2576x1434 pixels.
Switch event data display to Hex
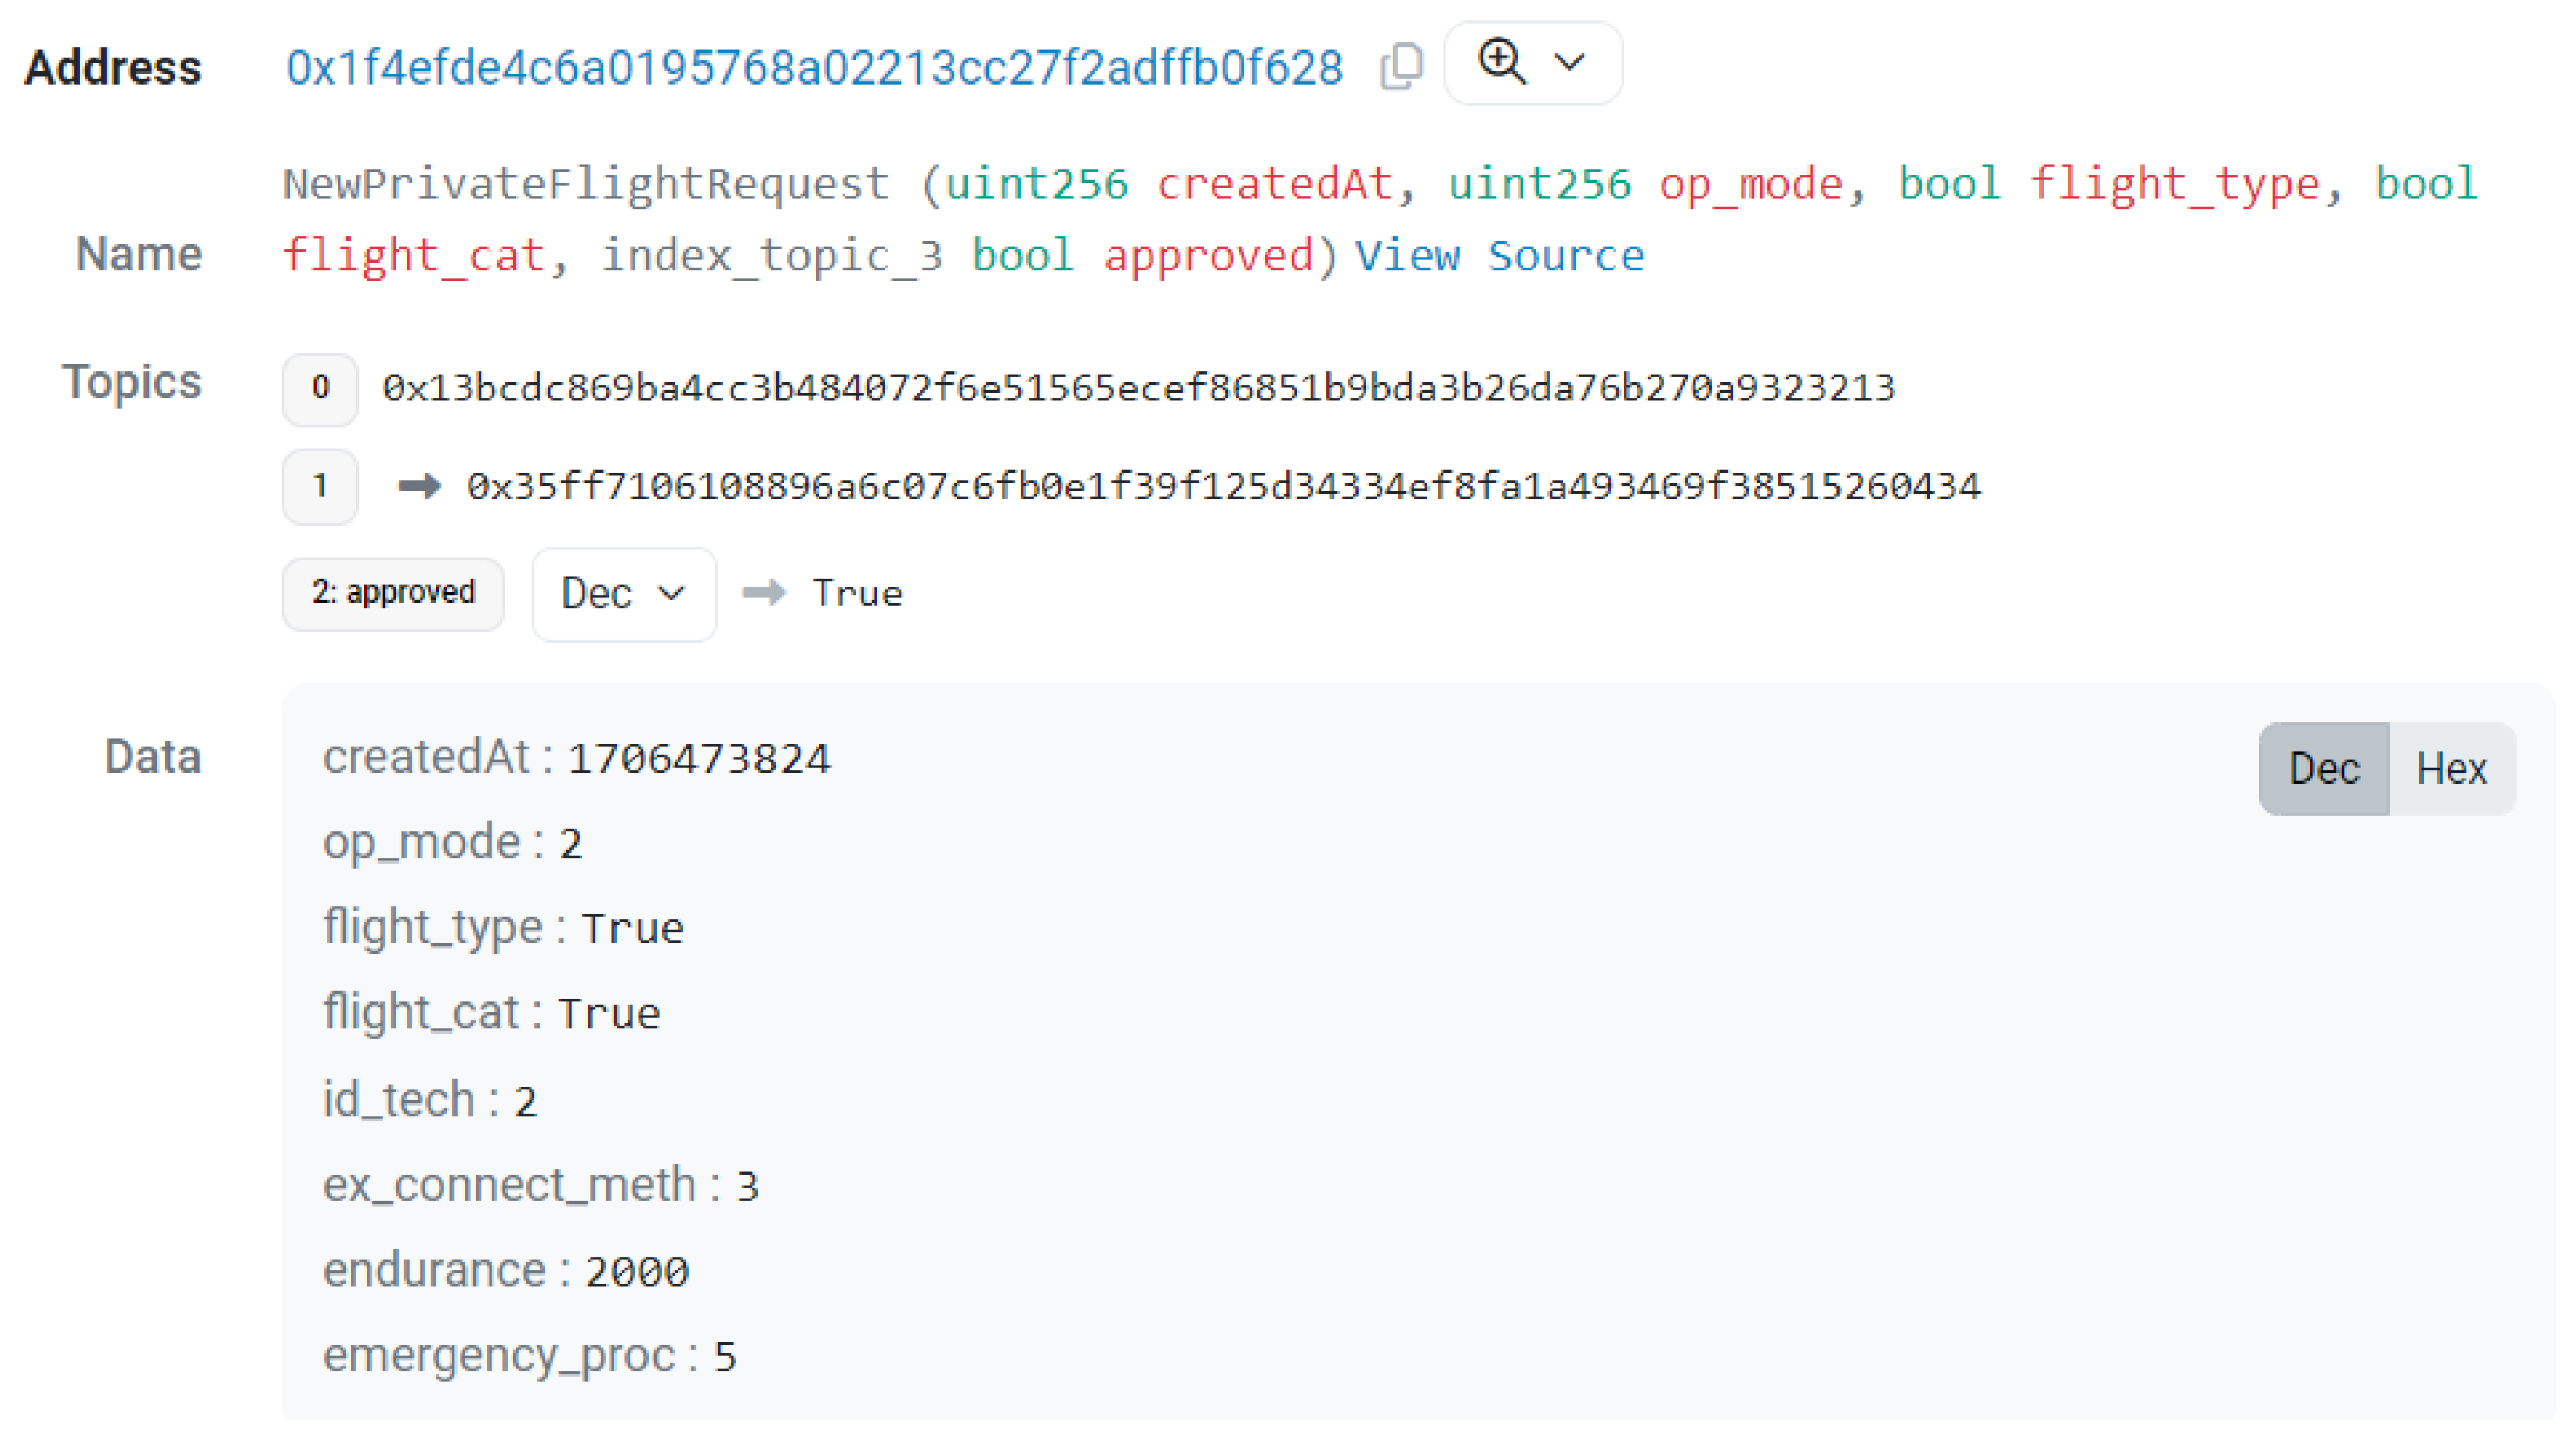click(2452, 768)
